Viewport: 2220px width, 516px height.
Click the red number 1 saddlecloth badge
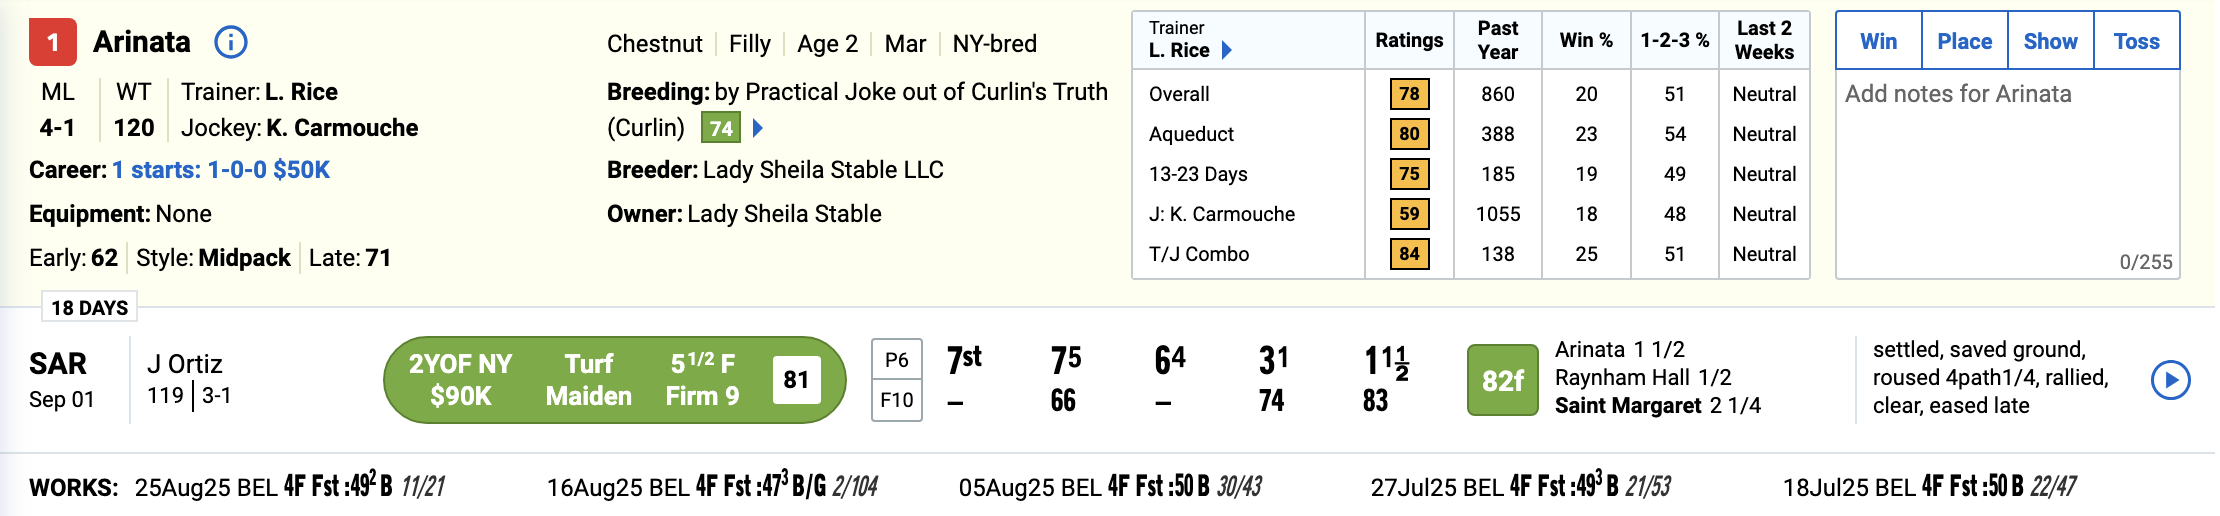(53, 42)
